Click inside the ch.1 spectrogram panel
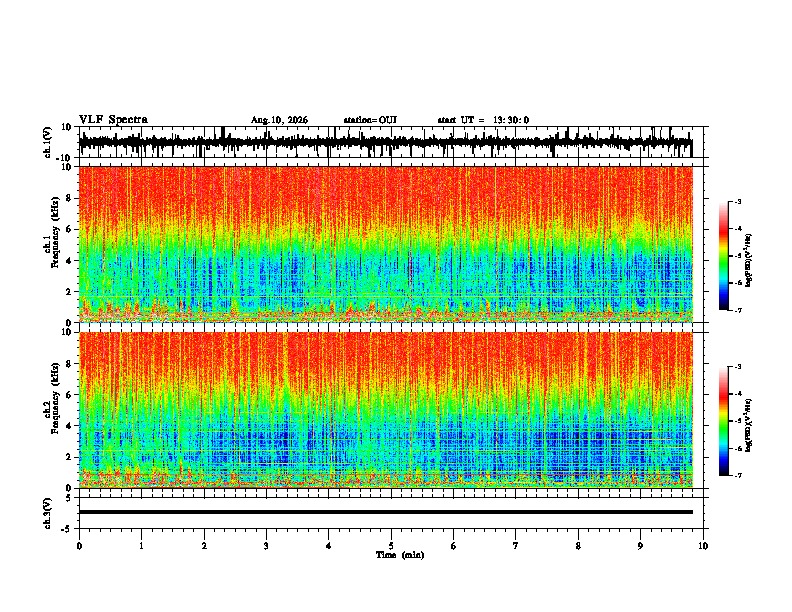792x612 pixels. 386,244
